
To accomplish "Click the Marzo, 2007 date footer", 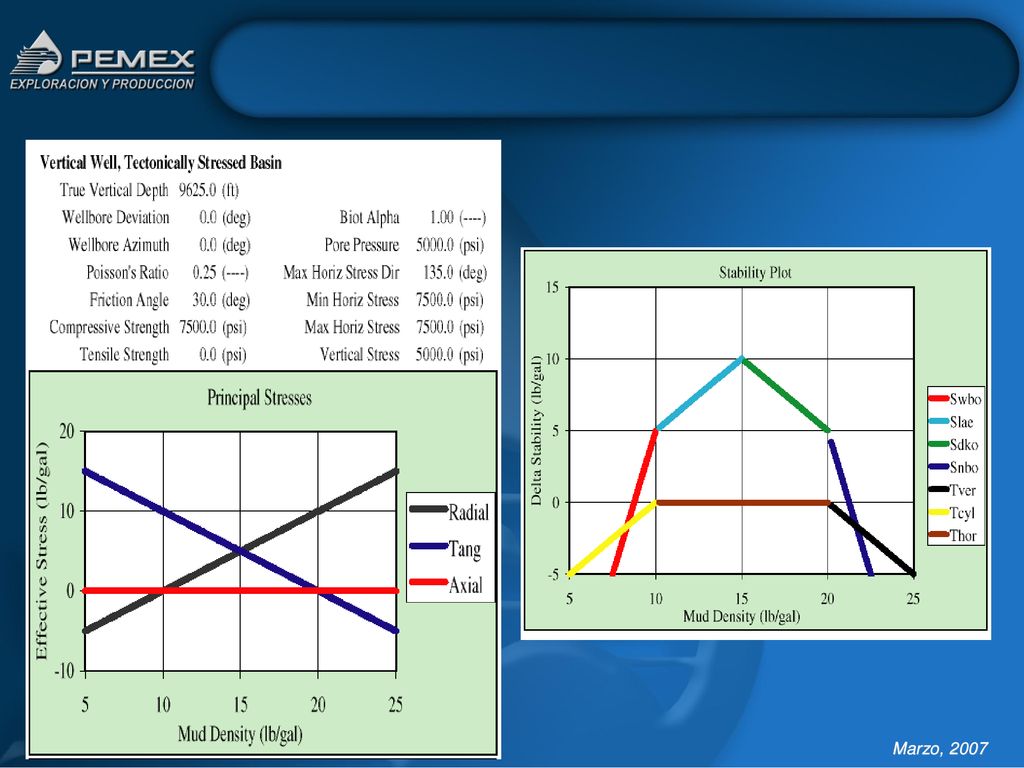I will pos(940,748).
